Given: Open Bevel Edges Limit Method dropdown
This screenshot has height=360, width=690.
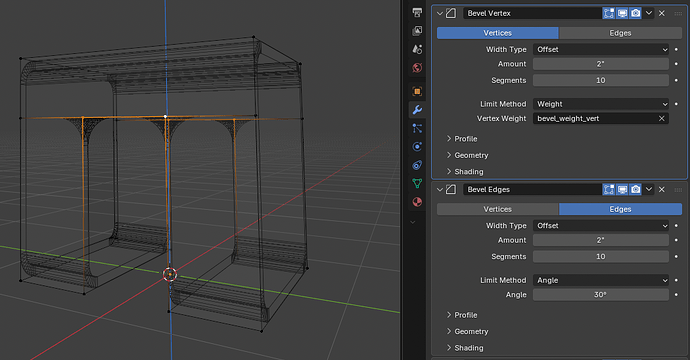Looking at the screenshot, I should tap(601, 280).
